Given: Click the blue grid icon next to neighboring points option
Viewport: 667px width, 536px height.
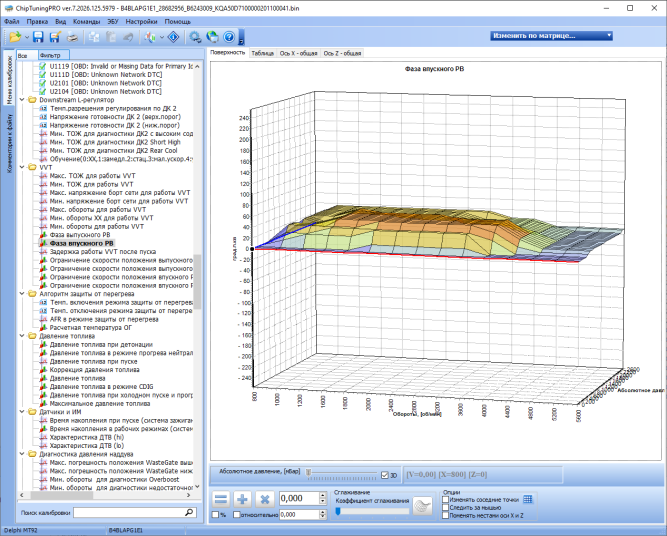Looking at the screenshot, I should 527,499.
